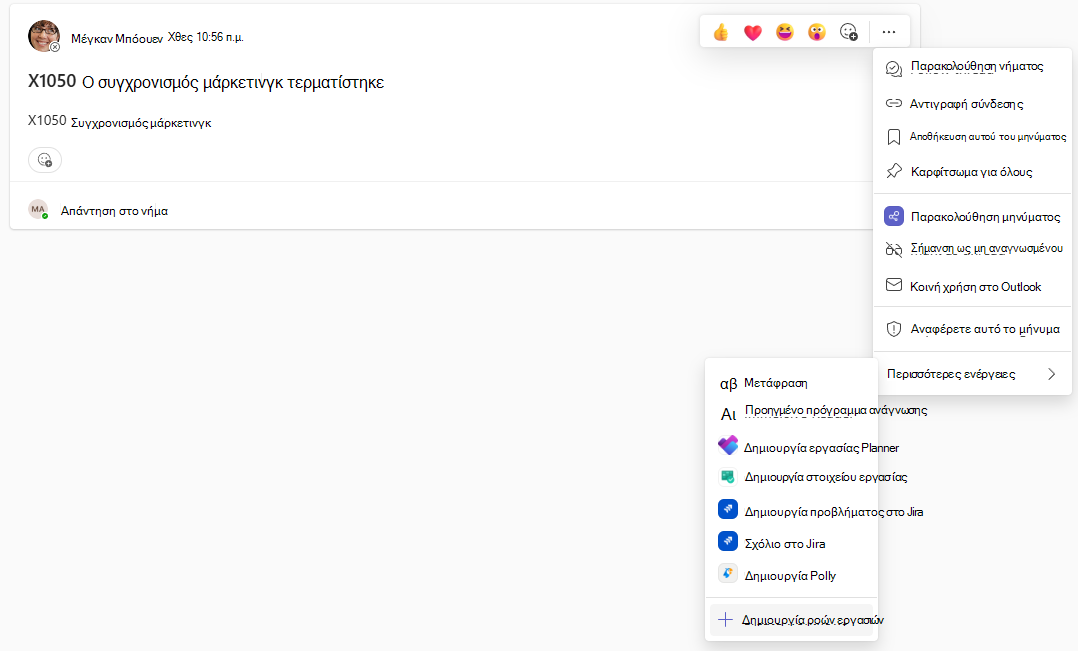Viewport: 1078px width, 651px height.
Task: React with the surprised face emoji
Action: pyautogui.click(x=816, y=32)
